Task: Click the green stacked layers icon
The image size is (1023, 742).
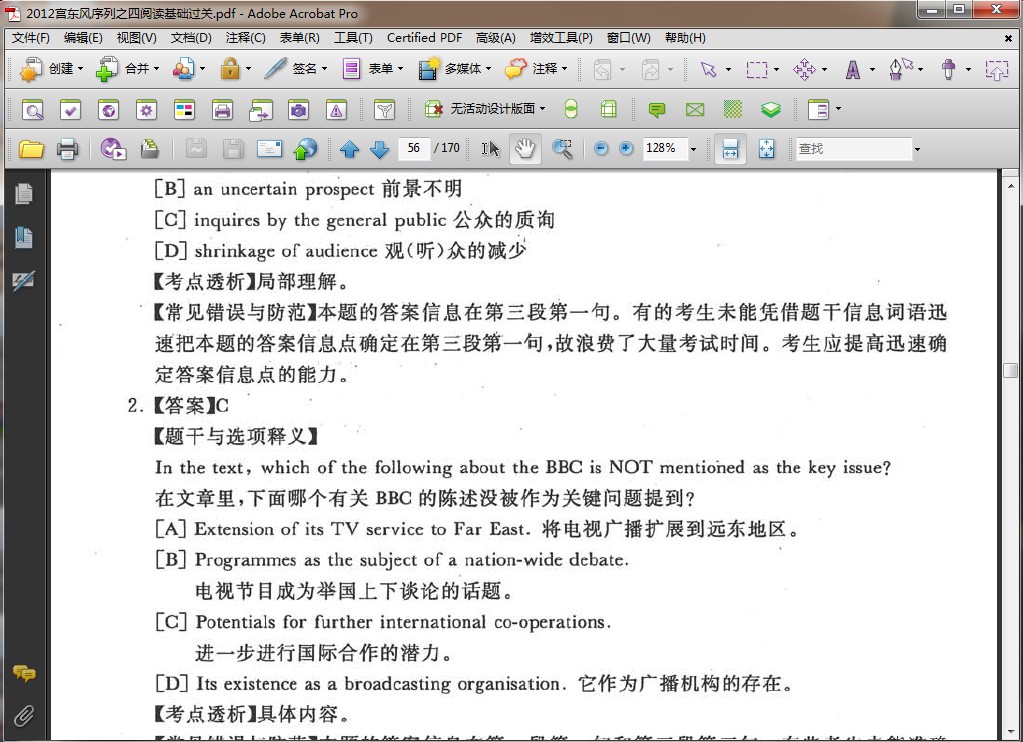Action: click(x=771, y=110)
